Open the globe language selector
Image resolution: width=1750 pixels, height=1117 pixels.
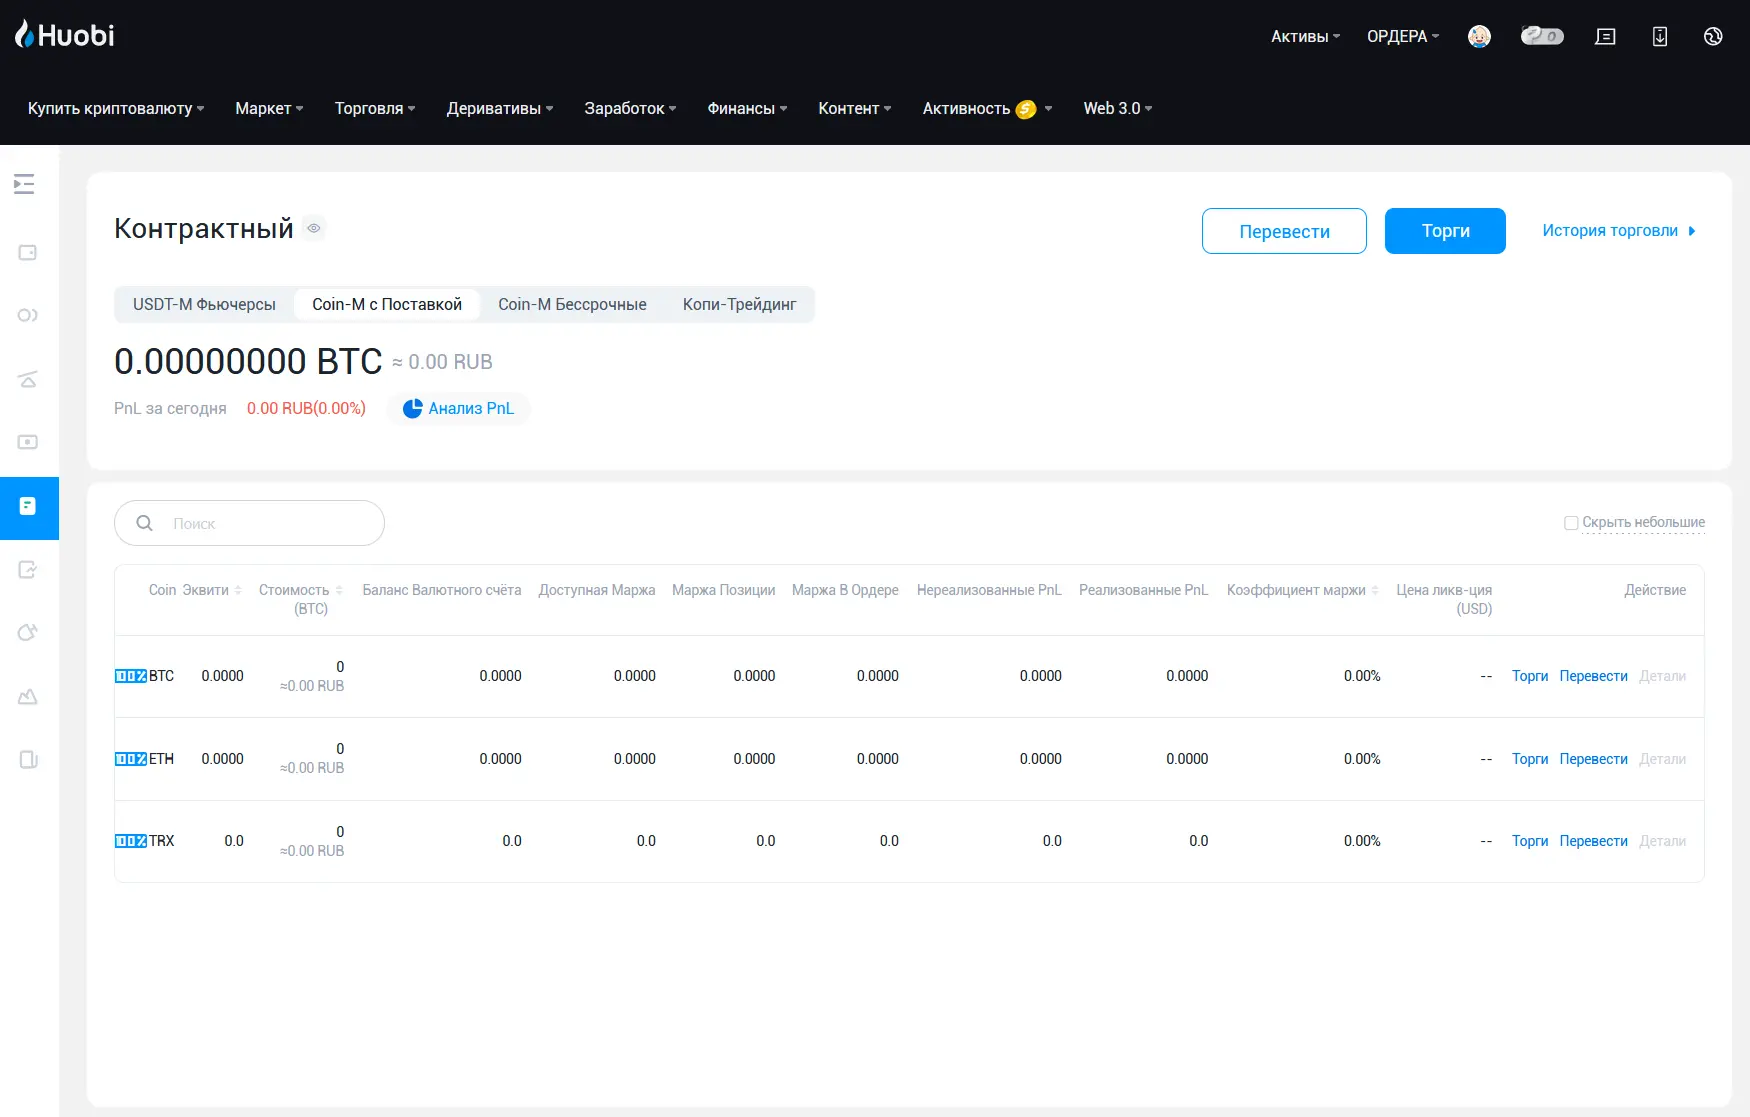click(1713, 36)
